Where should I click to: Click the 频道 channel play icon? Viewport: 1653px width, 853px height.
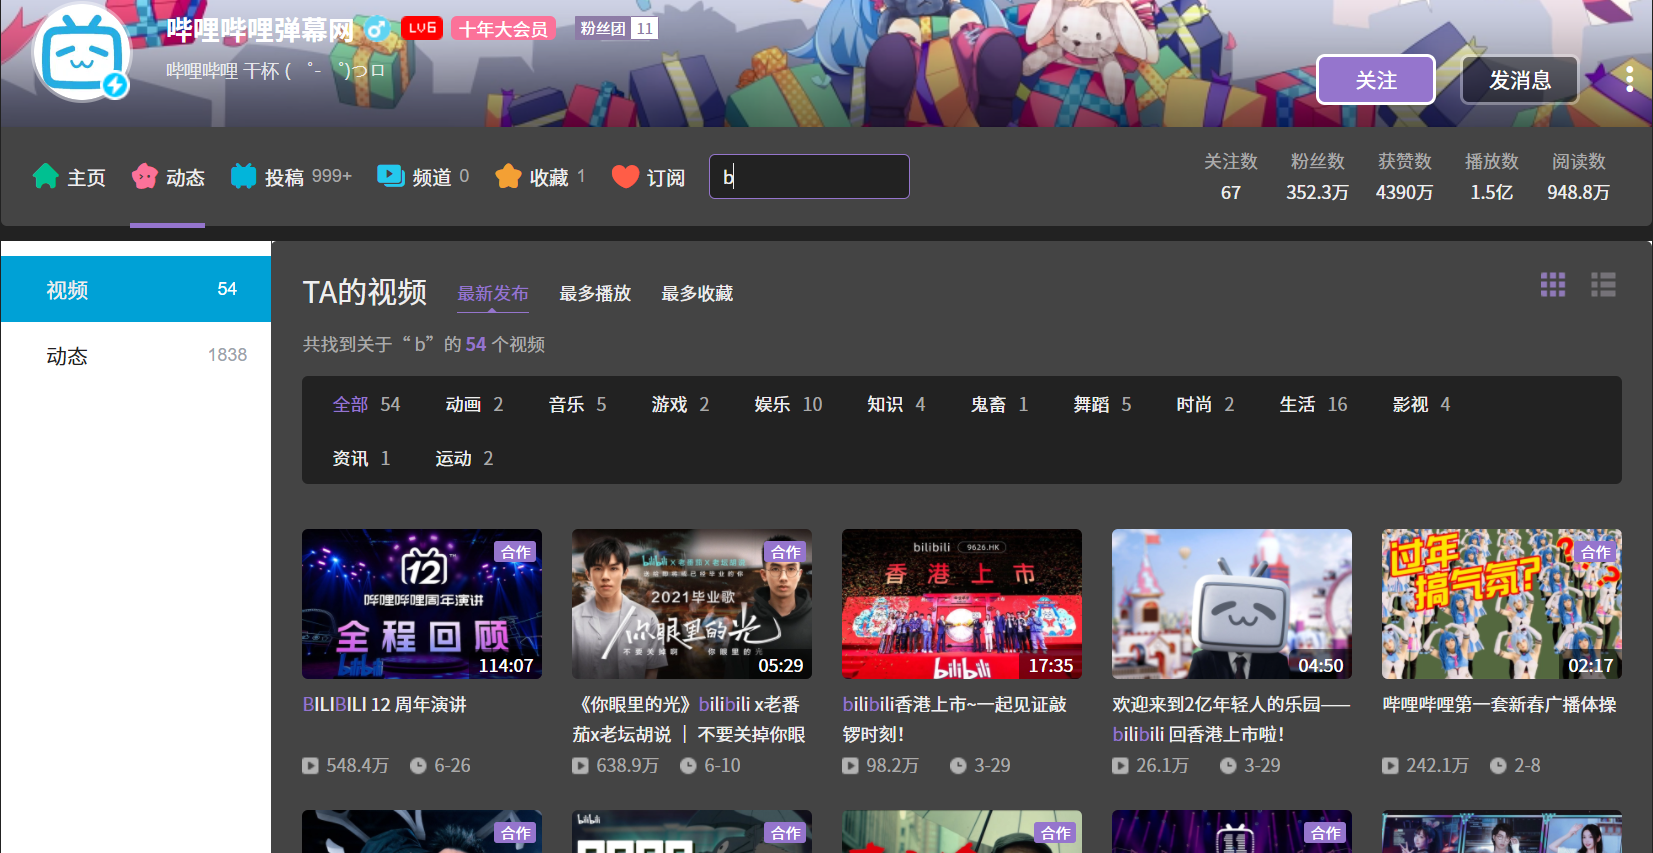(x=390, y=176)
